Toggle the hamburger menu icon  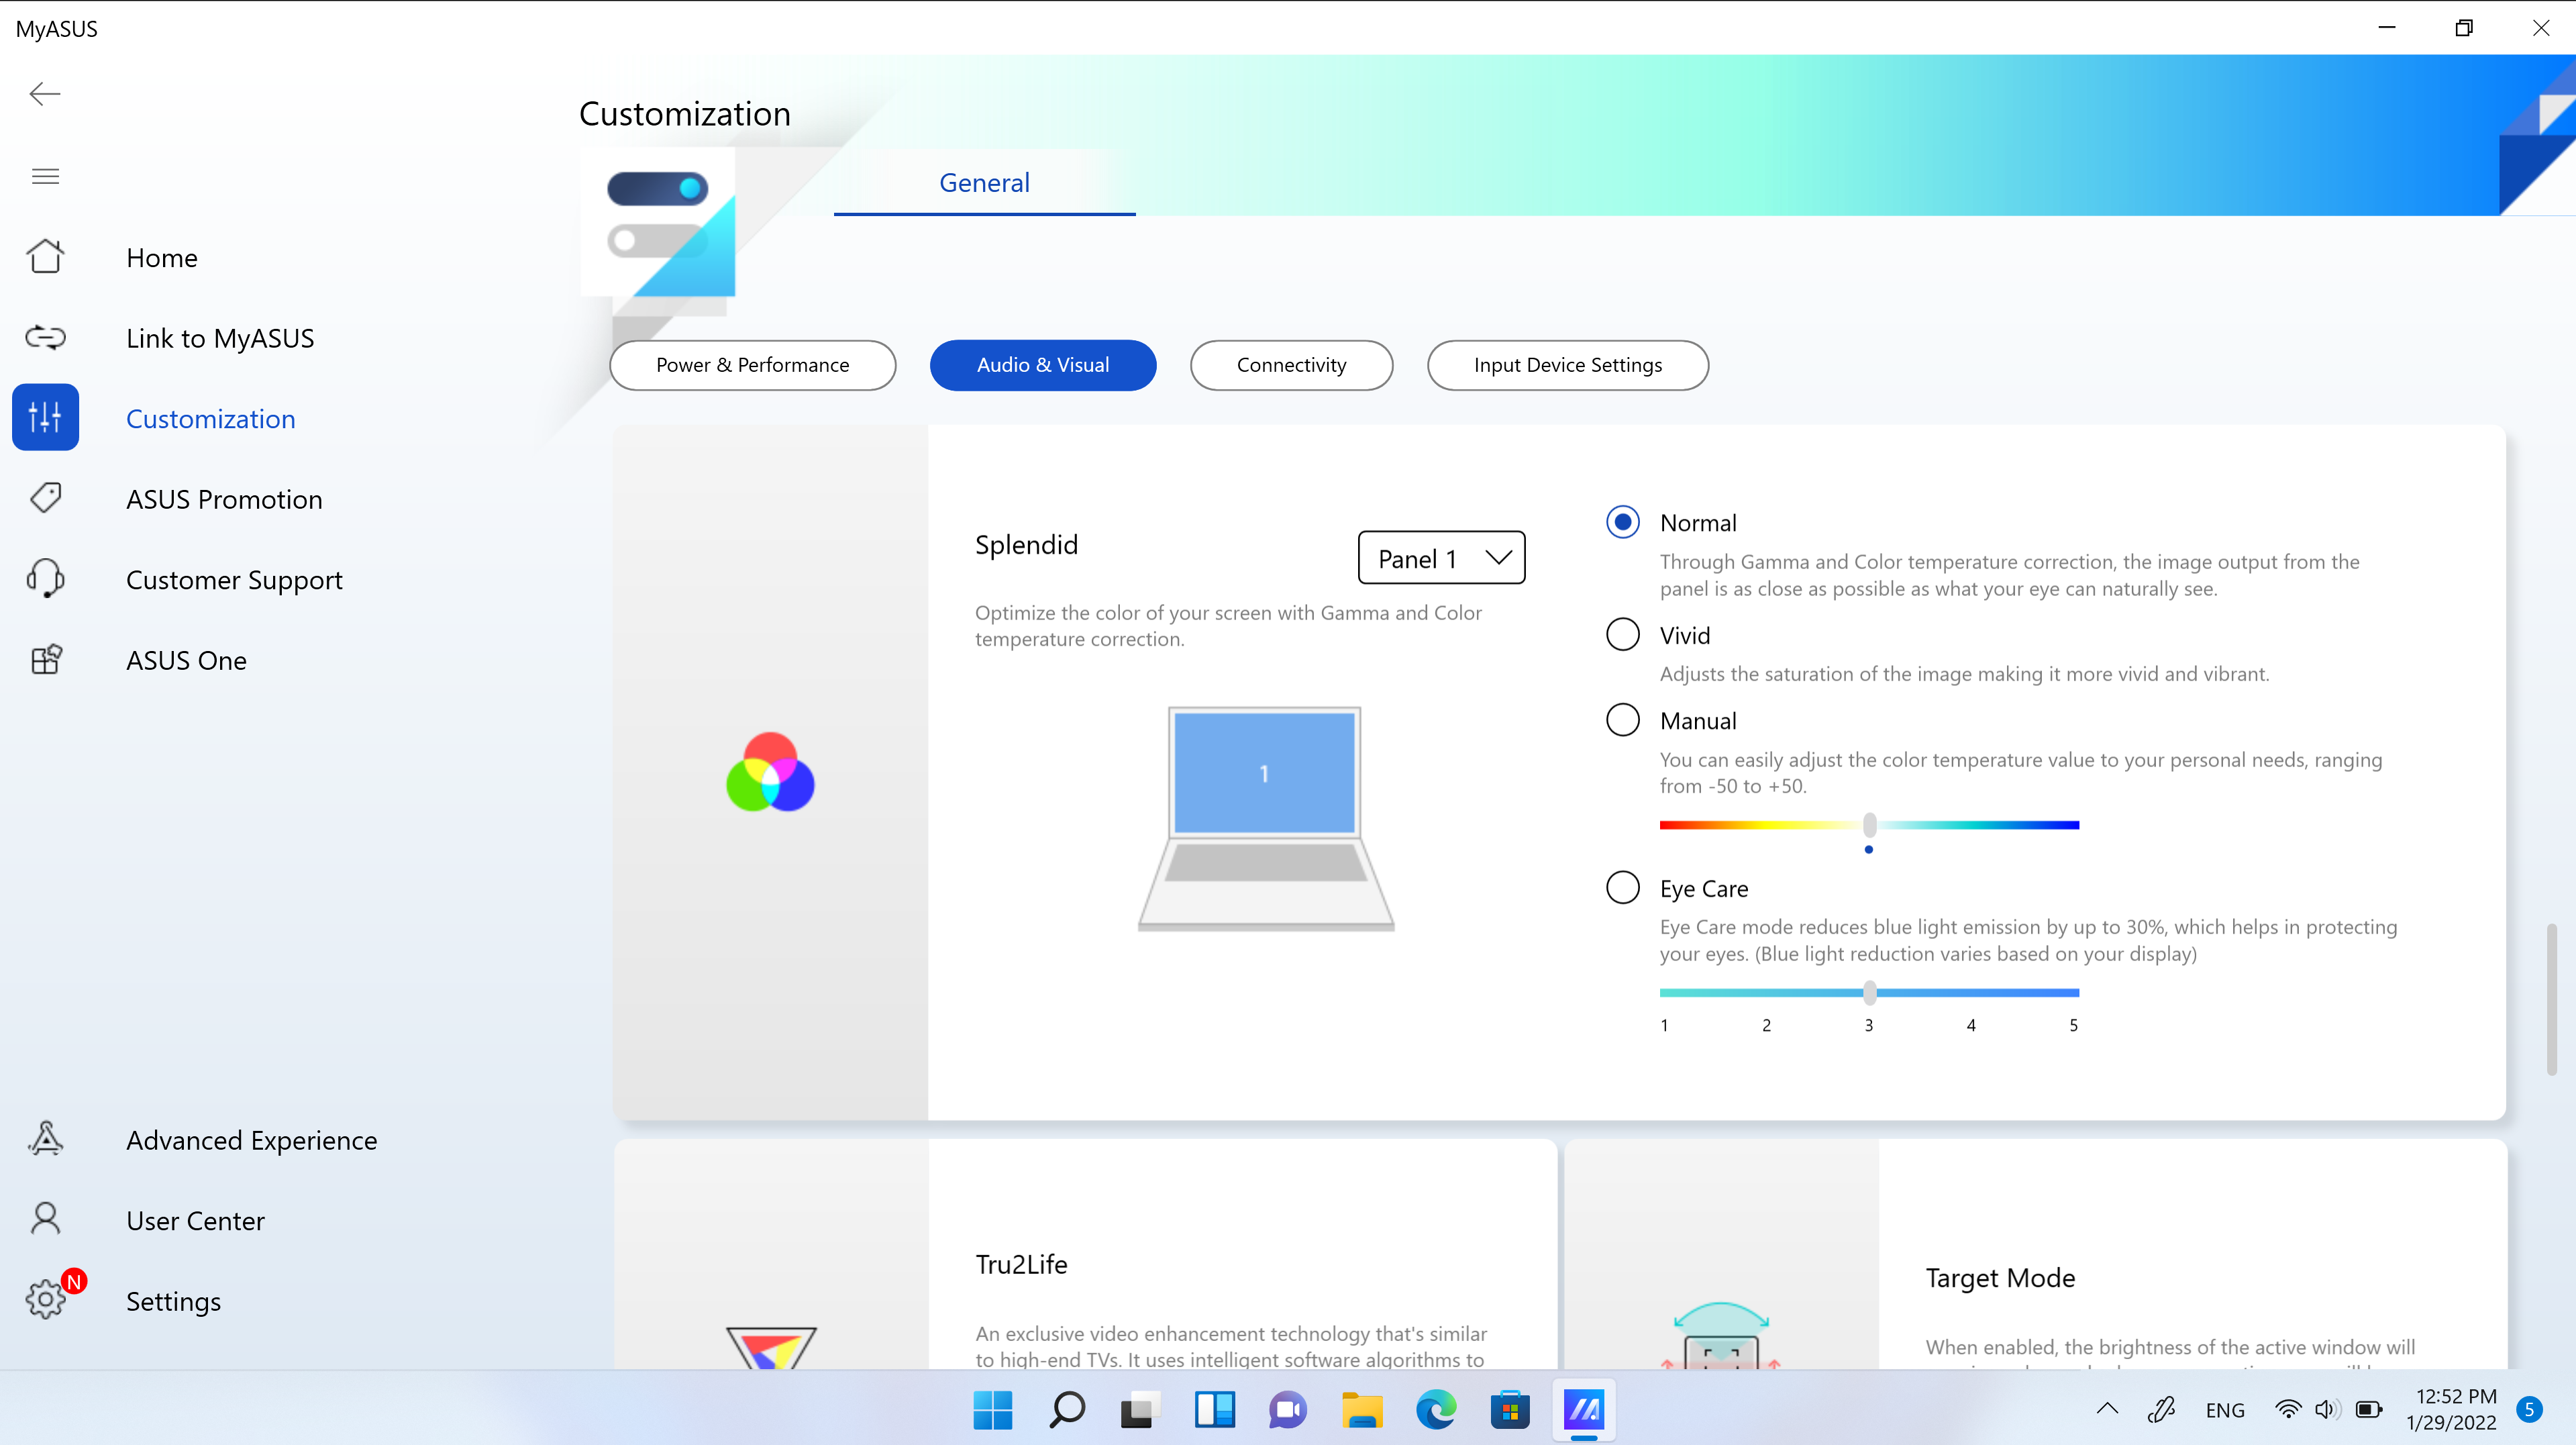[45, 177]
